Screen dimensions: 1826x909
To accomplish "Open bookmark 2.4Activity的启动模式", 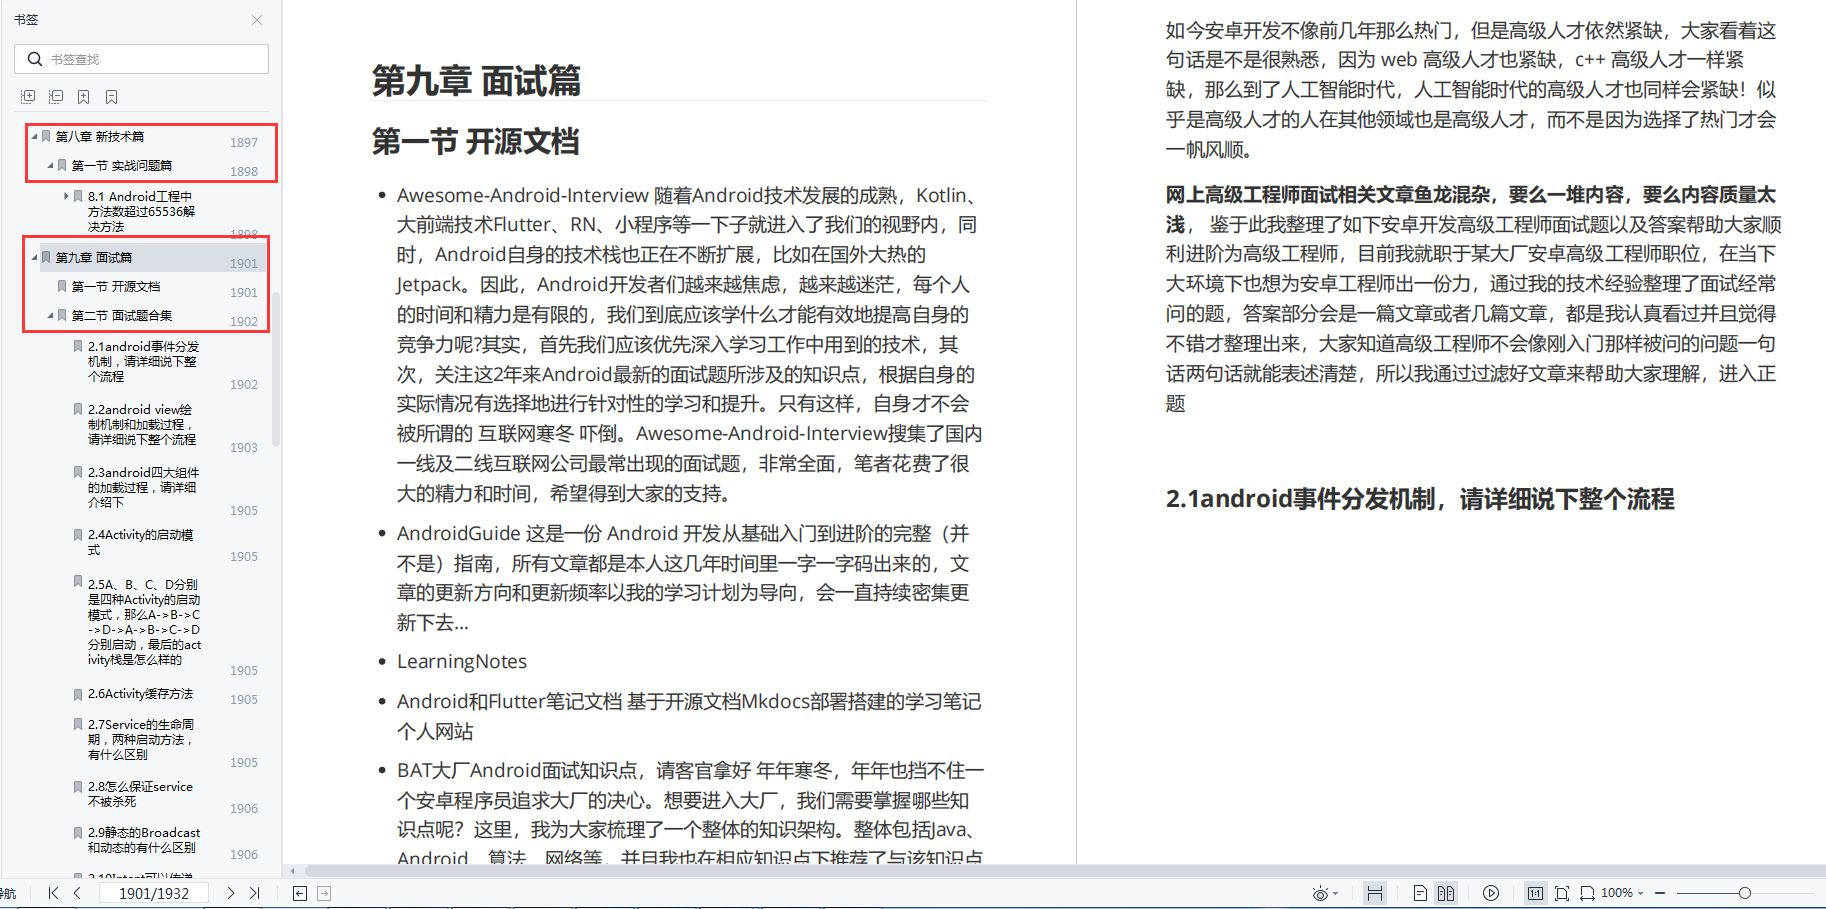I will (140, 542).
